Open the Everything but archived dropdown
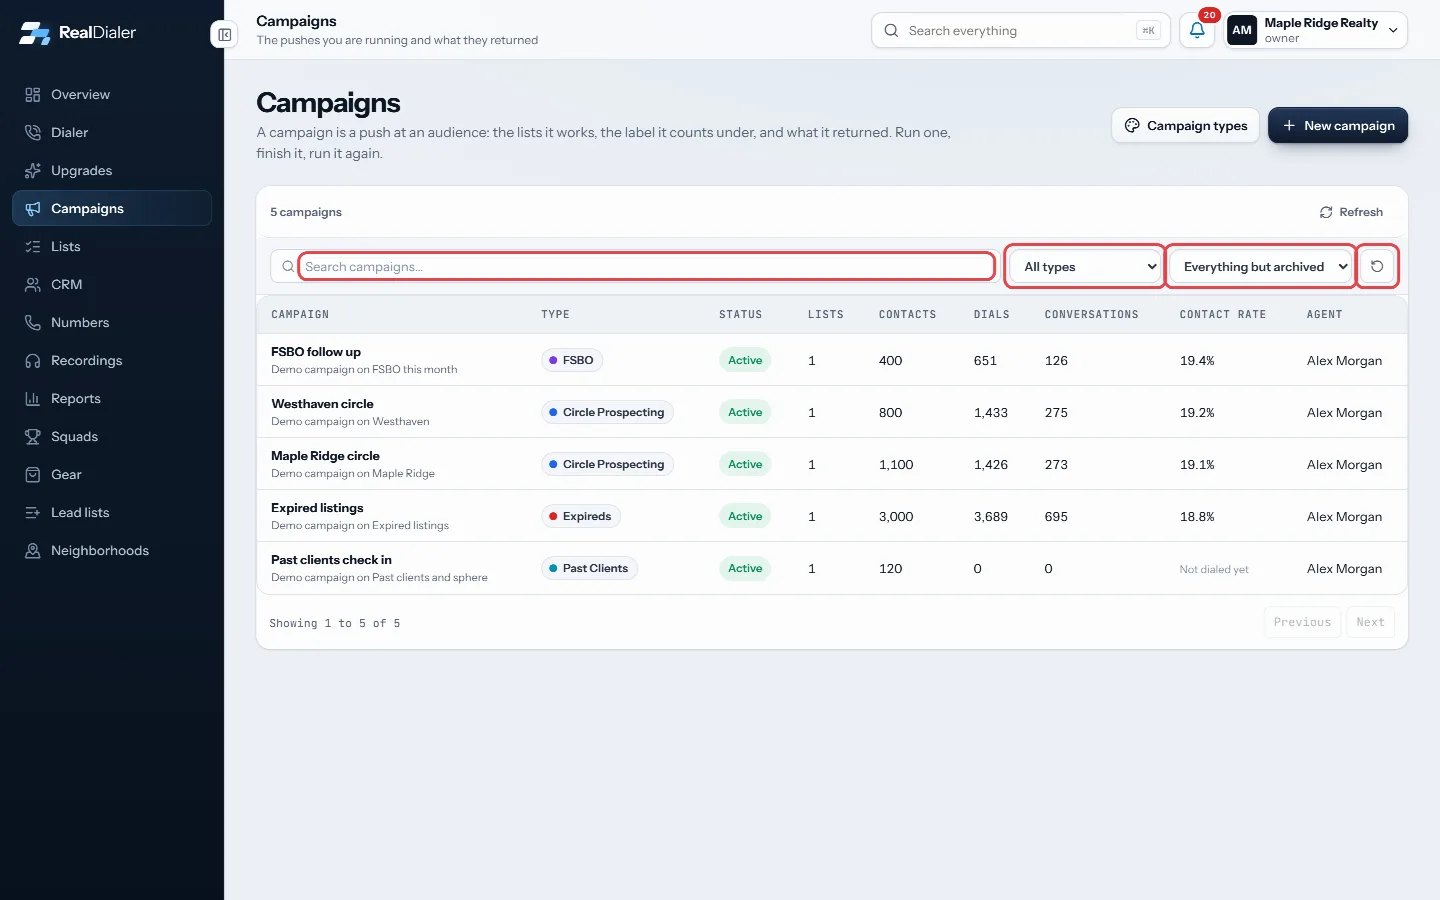Image resolution: width=1440 pixels, height=900 pixels. [x=1262, y=267]
